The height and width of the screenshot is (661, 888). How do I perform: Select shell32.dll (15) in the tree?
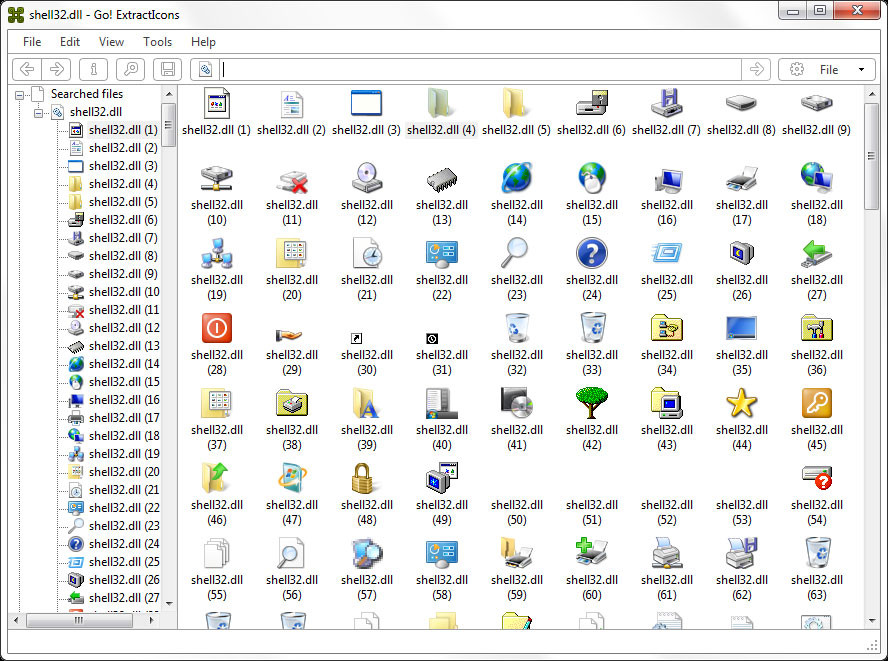pos(124,382)
